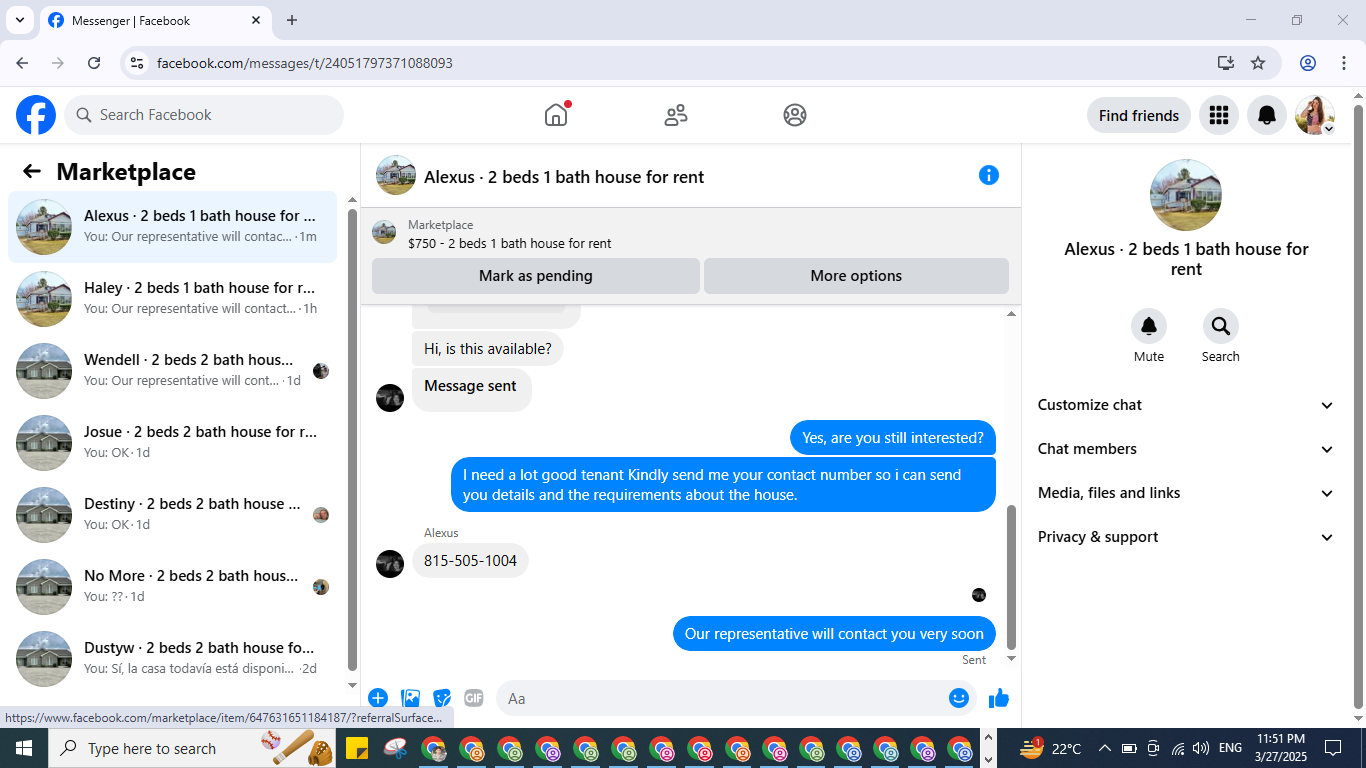Expand the Privacy & support section
This screenshot has height=768, width=1366.
(x=1186, y=537)
